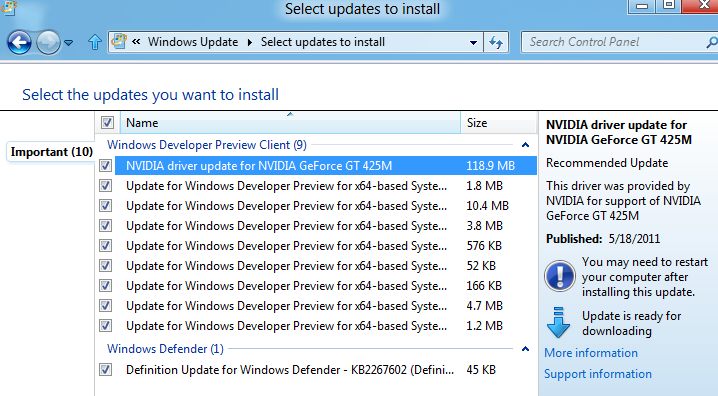The image size is (718, 396).
Task: Uncheck the 166 KB update checkbox
Action: click(106, 286)
